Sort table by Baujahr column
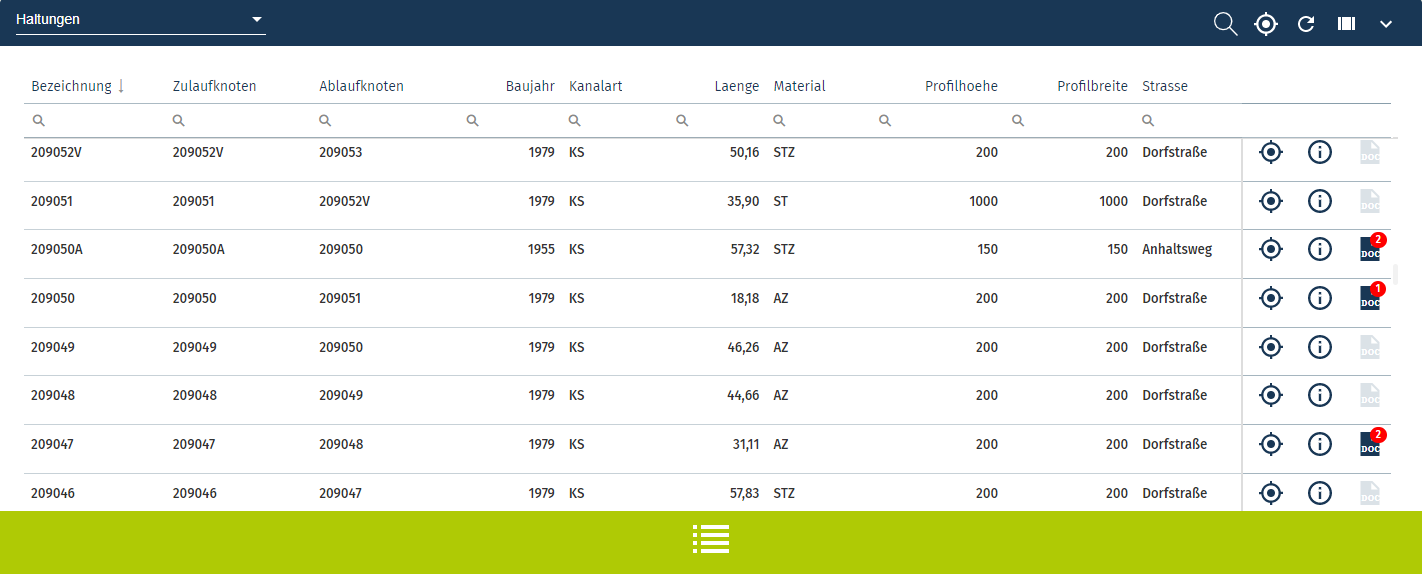The height and width of the screenshot is (574, 1422). [x=530, y=86]
